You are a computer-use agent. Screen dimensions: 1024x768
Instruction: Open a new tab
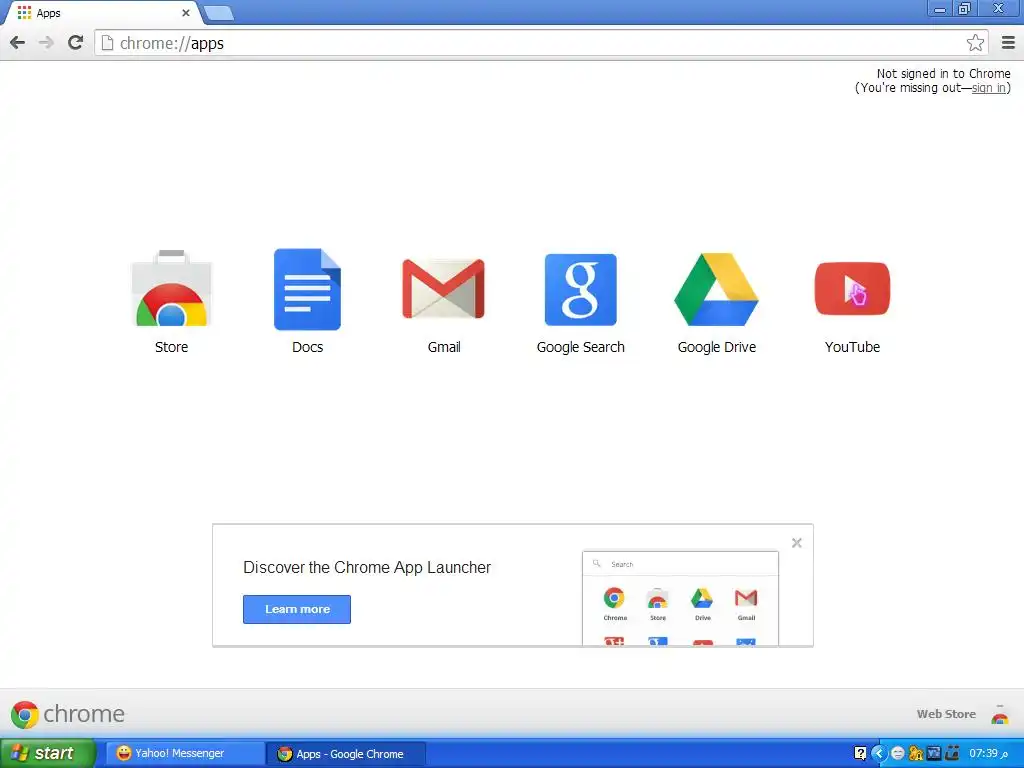tap(218, 13)
